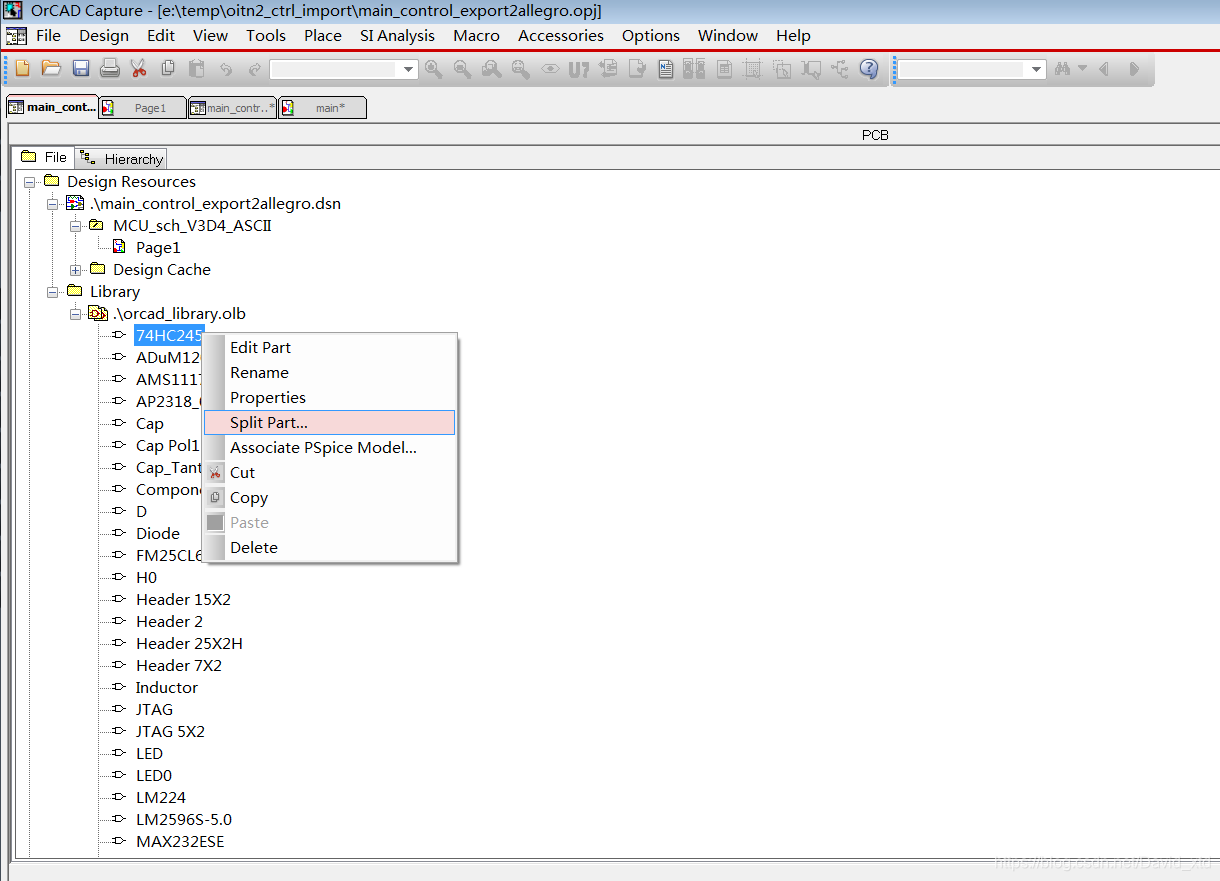Click the Paste clipboard toolbar icon

coord(197,69)
